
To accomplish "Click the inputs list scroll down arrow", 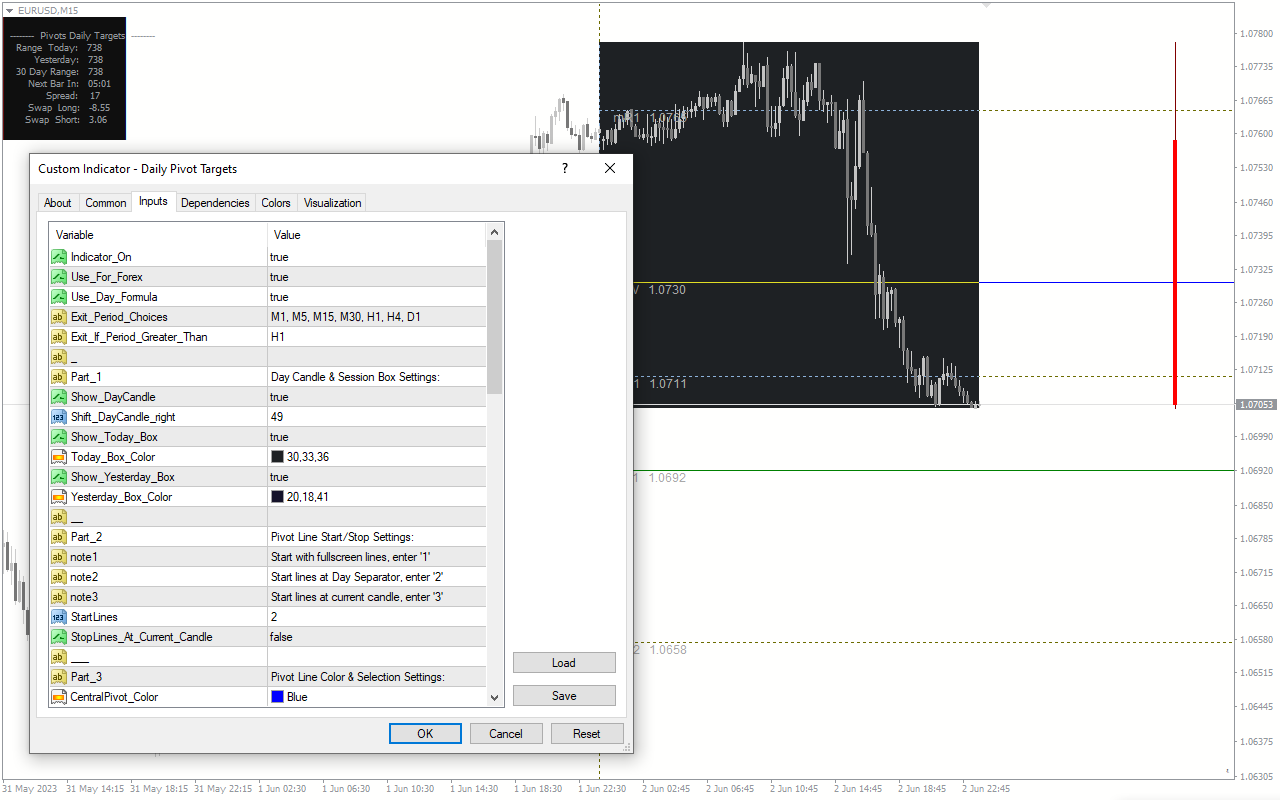I will 494,698.
